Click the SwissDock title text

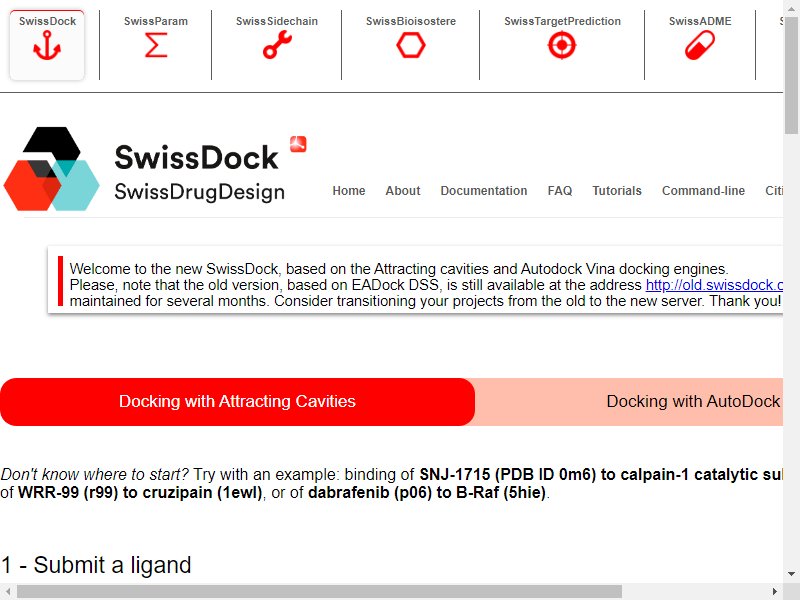(196, 157)
